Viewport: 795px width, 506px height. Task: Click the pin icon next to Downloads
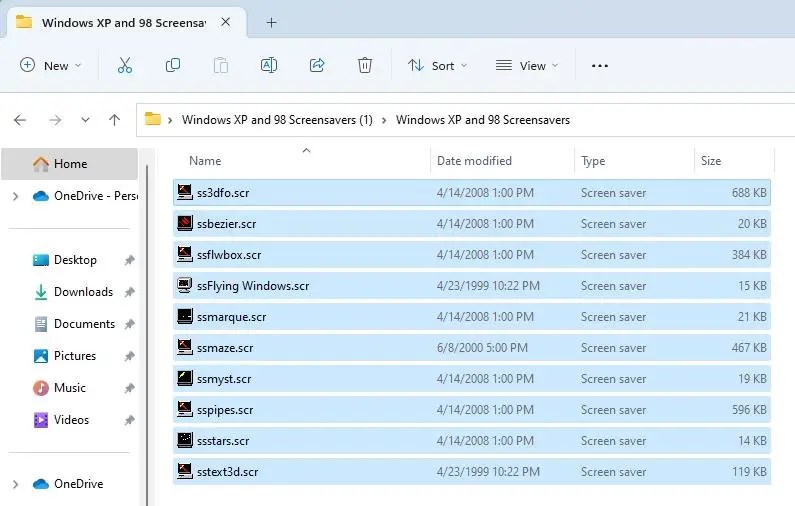click(x=129, y=292)
